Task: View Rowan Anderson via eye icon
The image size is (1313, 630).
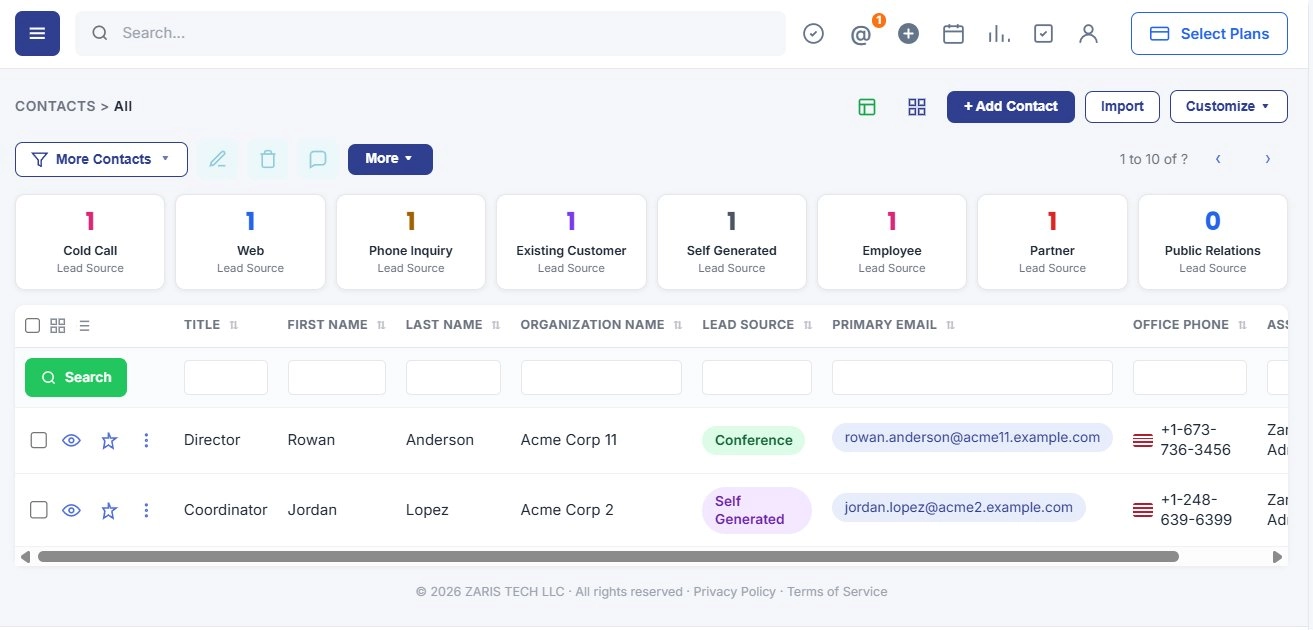Action: point(71,440)
